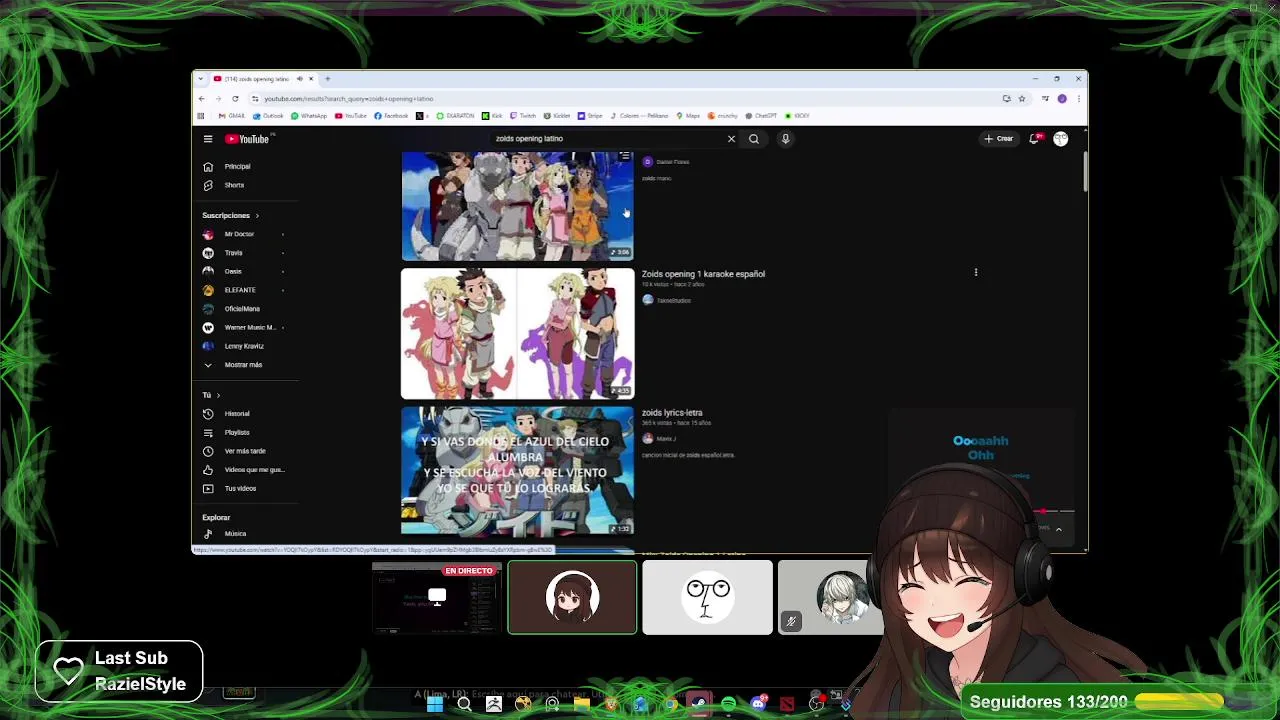Play the 'zoids lyrics-letra' thumbnail
Image resolution: width=1280 pixels, height=720 pixels.
517,470
